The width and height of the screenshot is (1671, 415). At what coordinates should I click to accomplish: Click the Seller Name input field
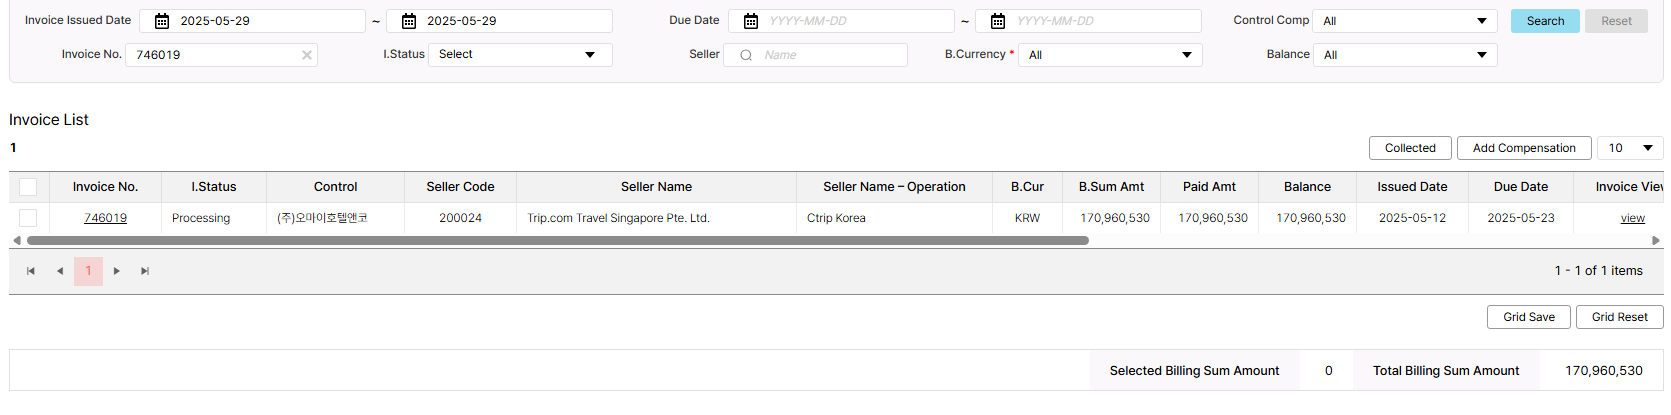[830, 55]
